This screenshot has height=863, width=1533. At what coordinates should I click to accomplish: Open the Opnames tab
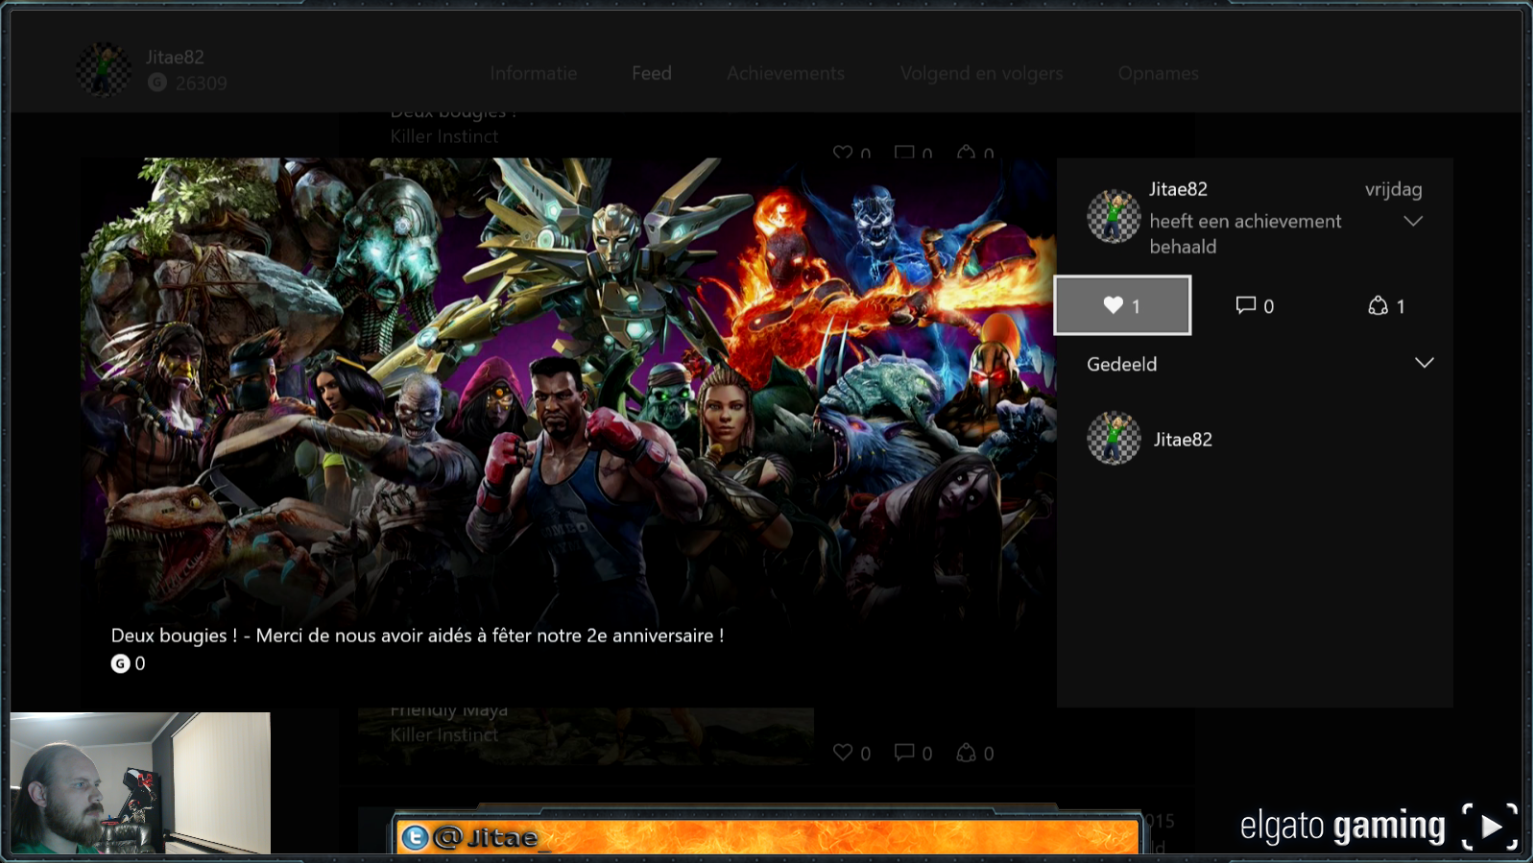tap(1158, 73)
